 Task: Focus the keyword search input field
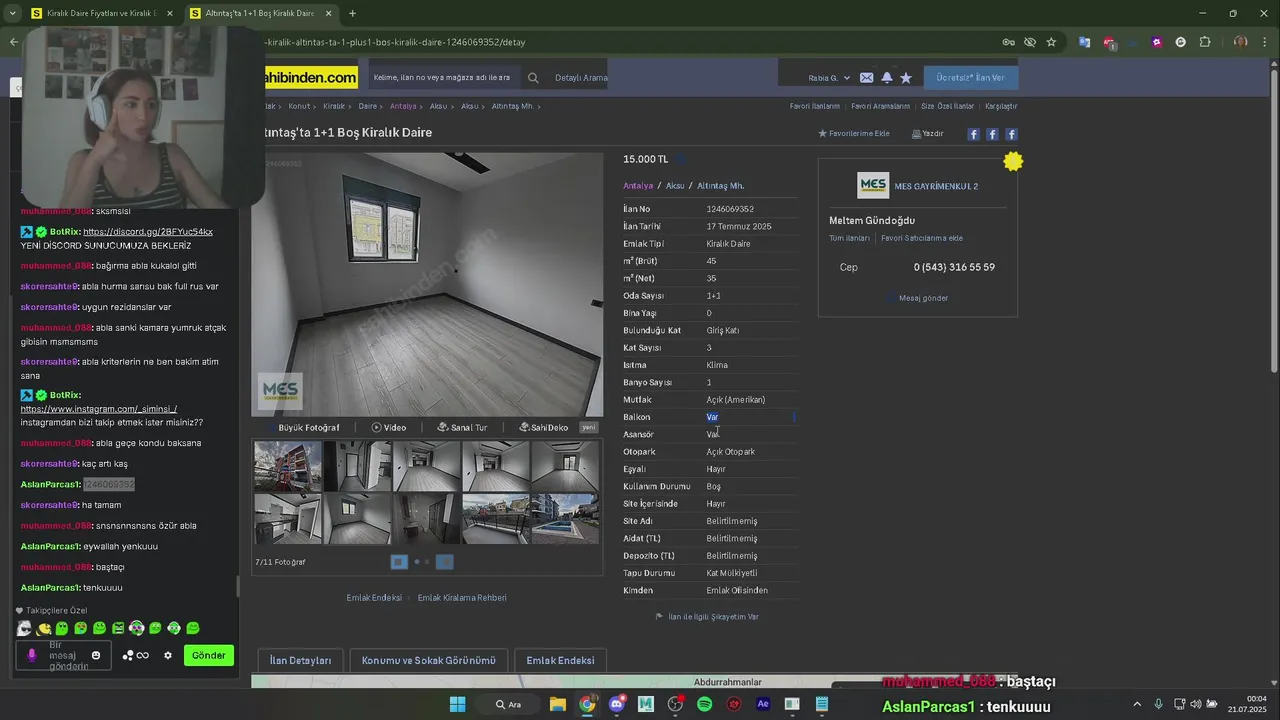click(x=443, y=78)
